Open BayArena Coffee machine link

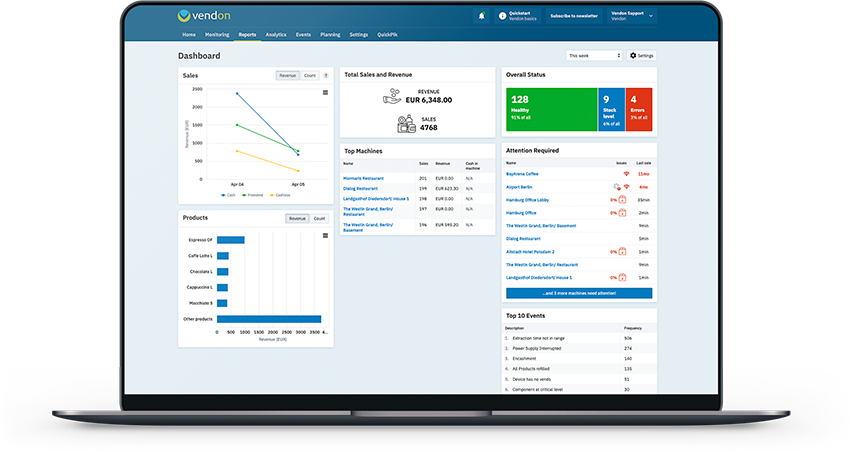pos(522,174)
